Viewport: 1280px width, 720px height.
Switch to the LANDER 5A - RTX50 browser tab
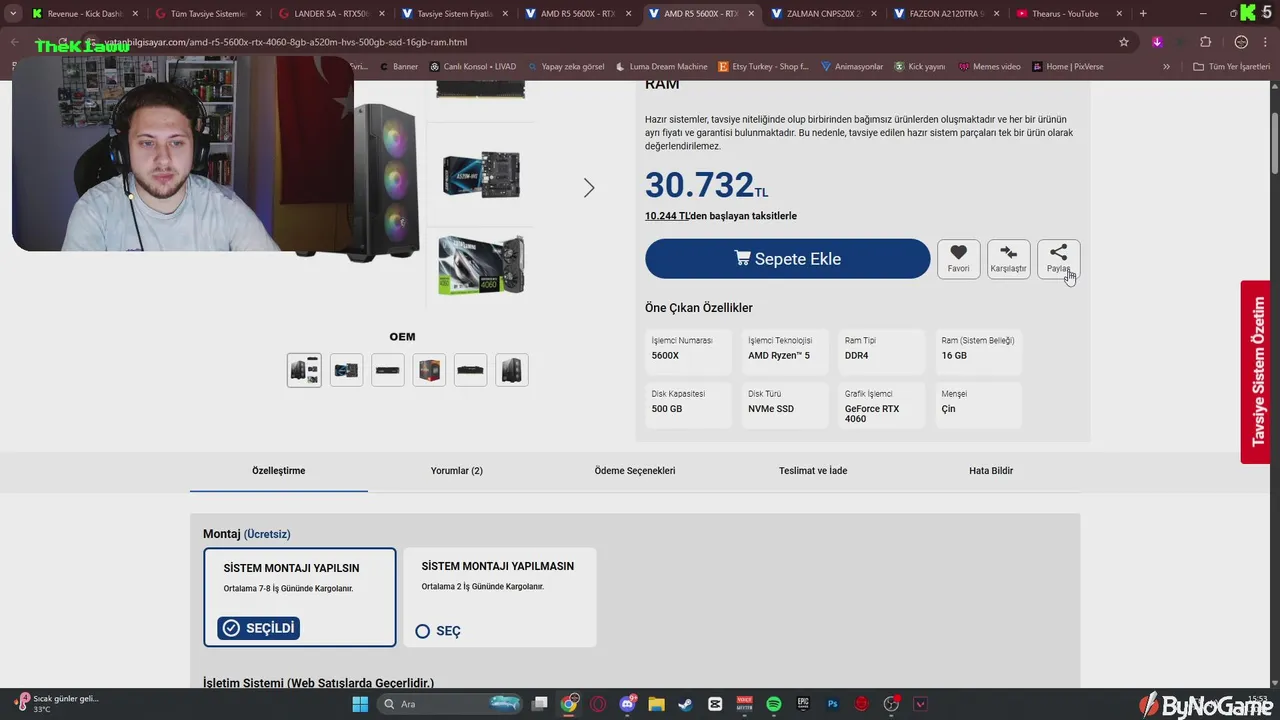point(330,13)
